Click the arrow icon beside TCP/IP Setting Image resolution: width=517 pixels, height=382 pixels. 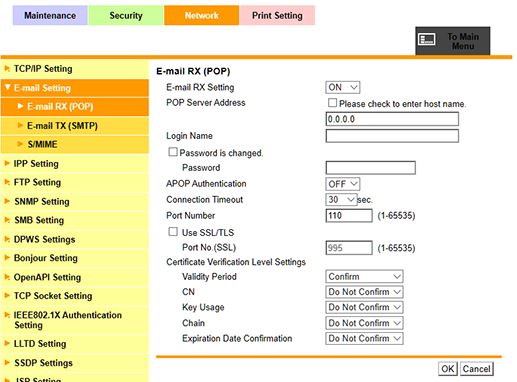point(7,69)
